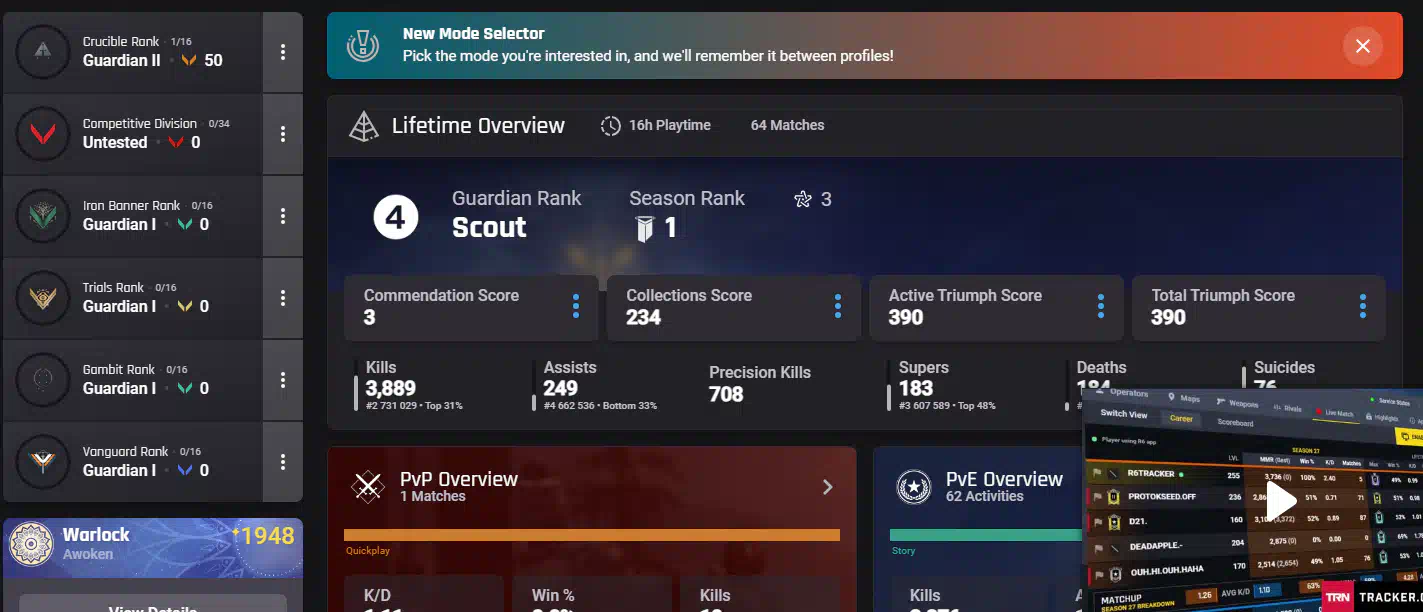Click the Competitive Division red emblem icon
Viewport: 1423px width, 612px height.
[43, 134]
